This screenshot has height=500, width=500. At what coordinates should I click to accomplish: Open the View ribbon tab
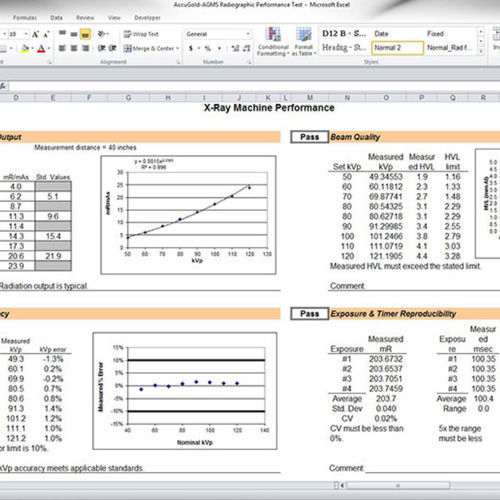pyautogui.click(x=114, y=18)
